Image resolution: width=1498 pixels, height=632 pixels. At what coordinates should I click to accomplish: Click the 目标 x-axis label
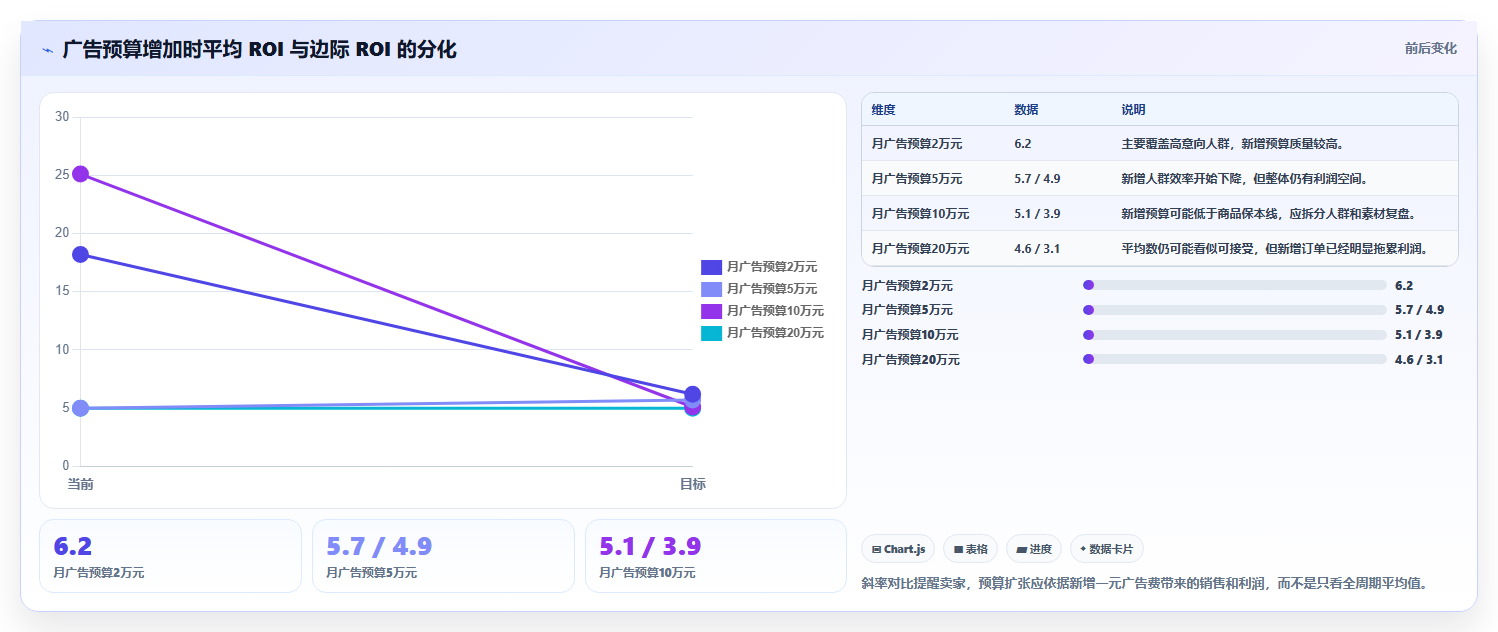(x=692, y=484)
